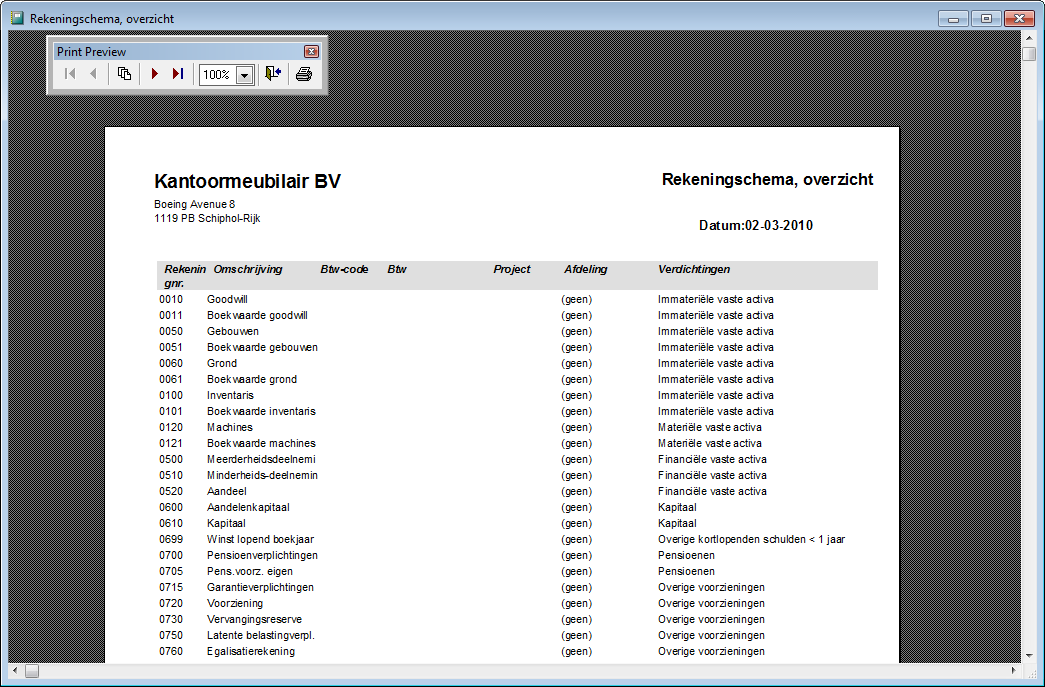The image size is (1045, 687).
Task: Click the 'Project' column header
Action: [x=512, y=269]
